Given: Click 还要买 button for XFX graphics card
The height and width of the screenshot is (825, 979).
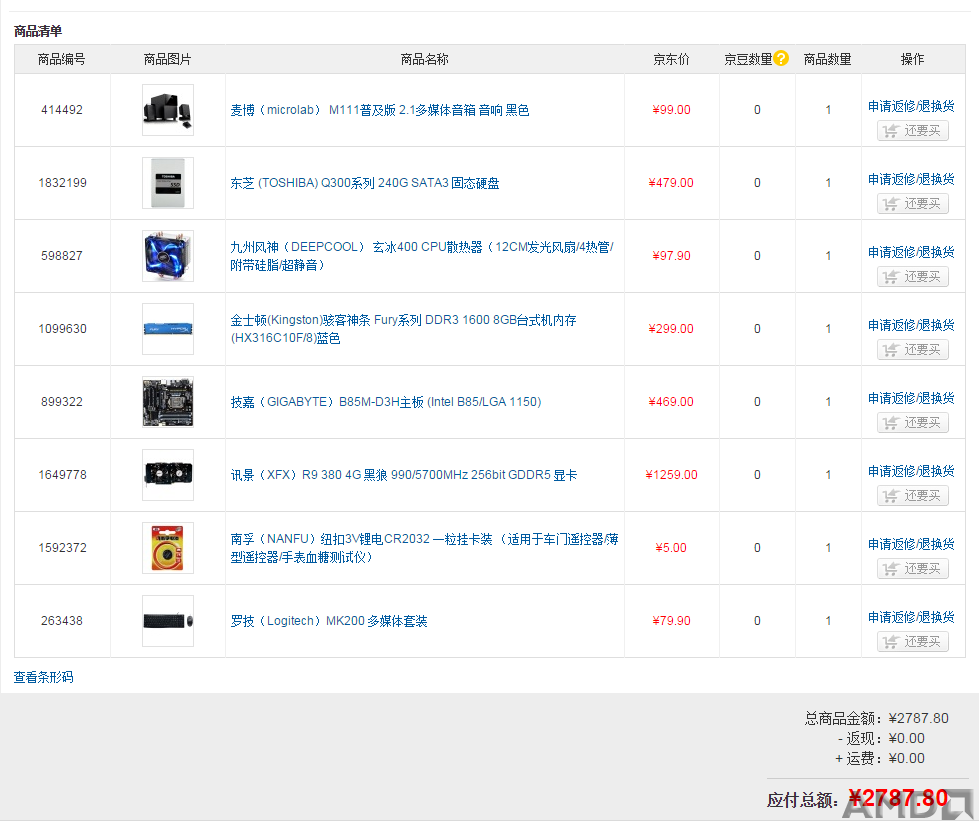Looking at the screenshot, I should (x=913, y=496).
